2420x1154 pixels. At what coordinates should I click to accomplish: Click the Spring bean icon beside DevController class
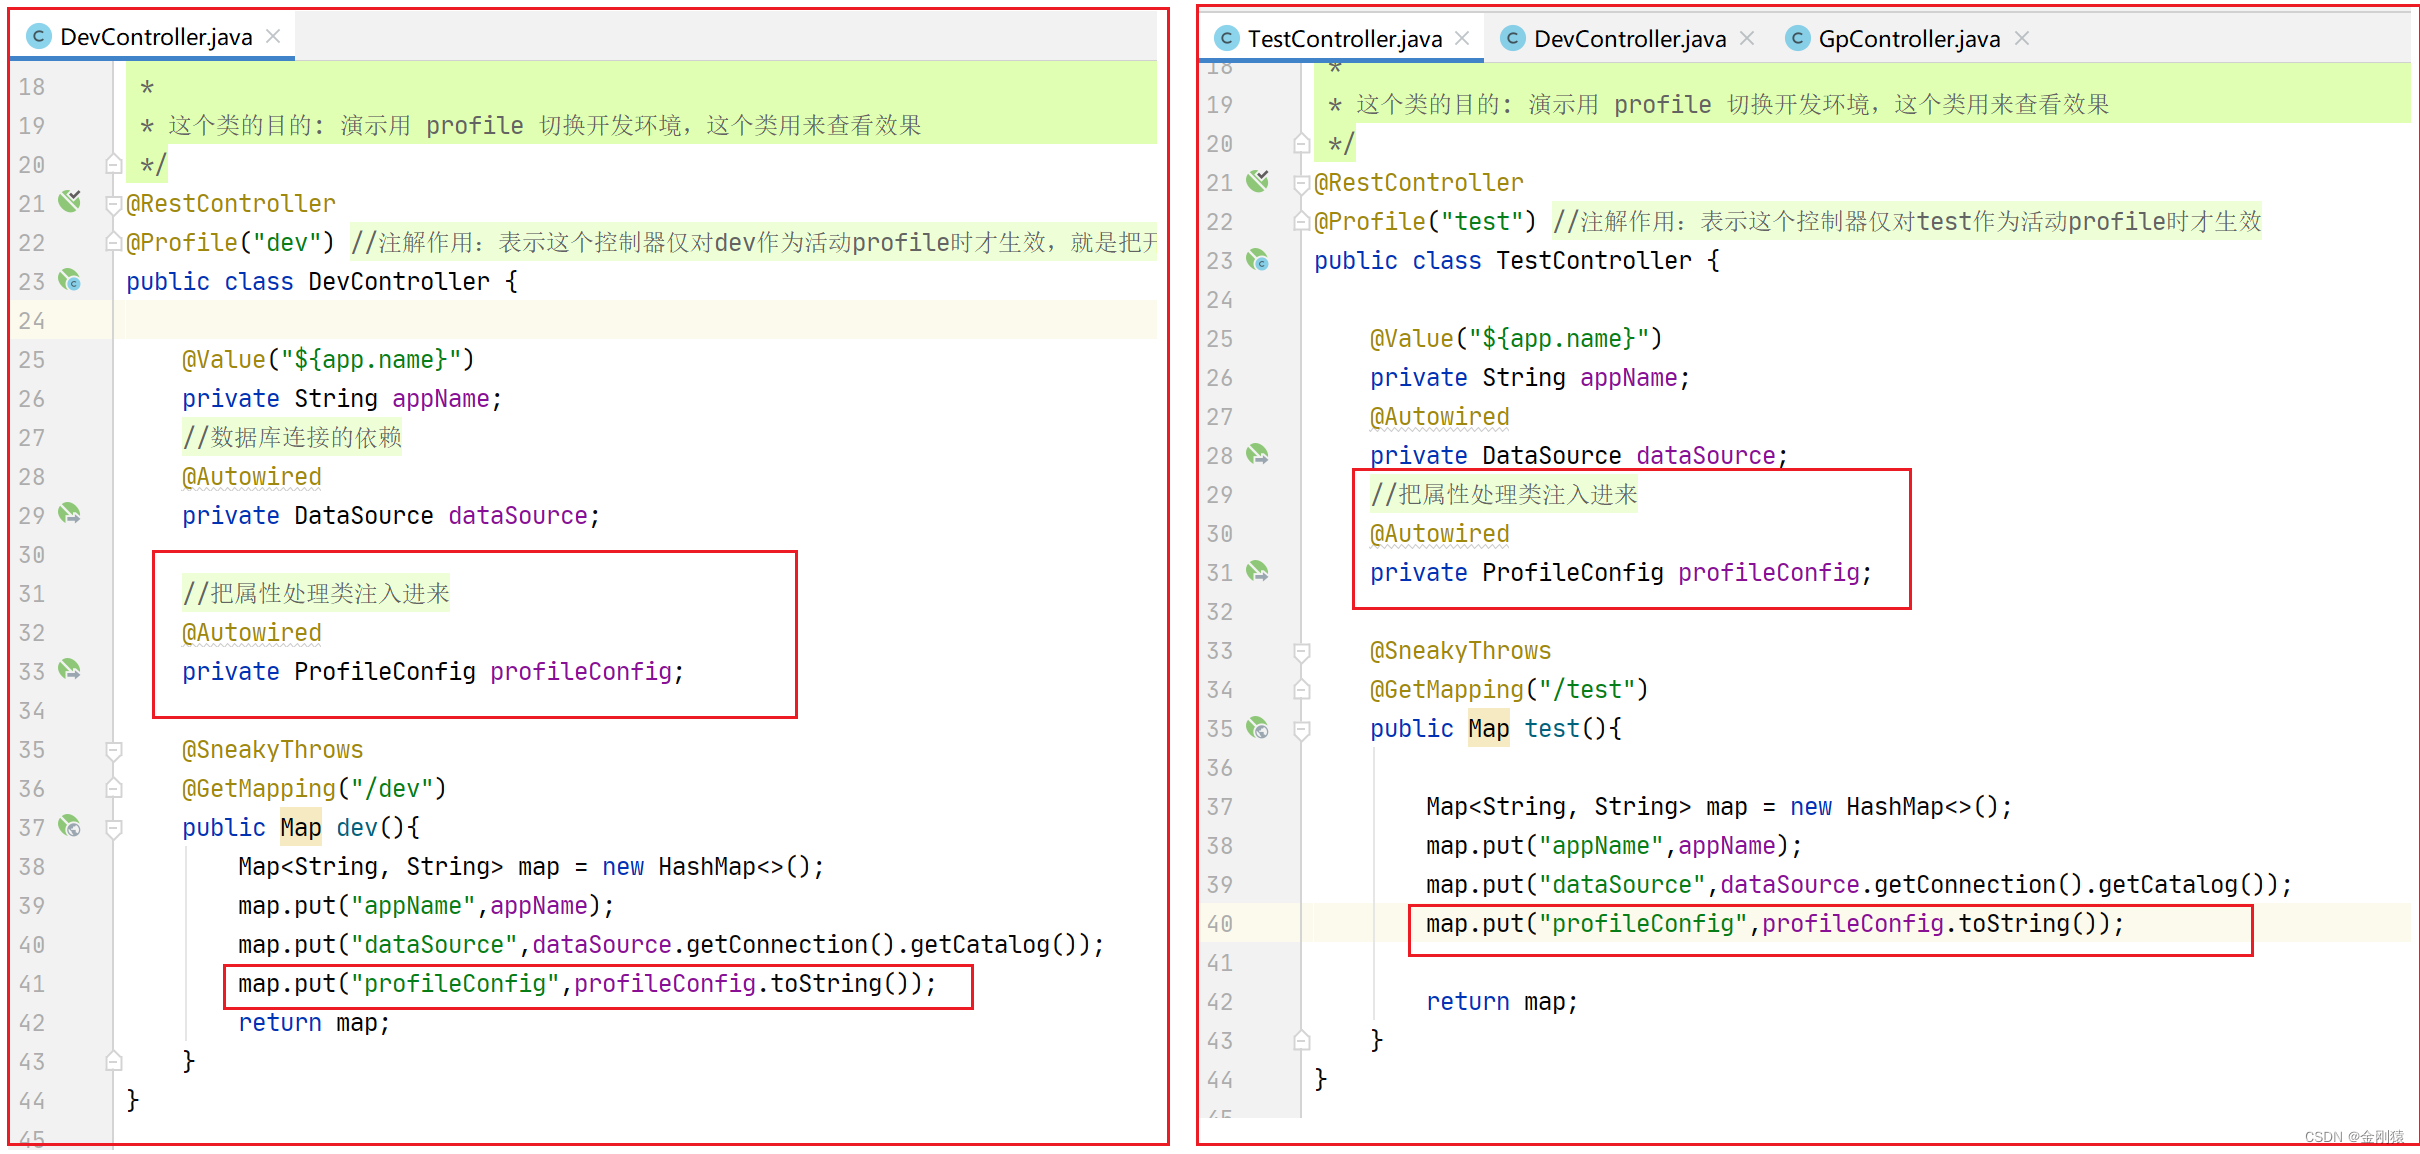tap(69, 281)
